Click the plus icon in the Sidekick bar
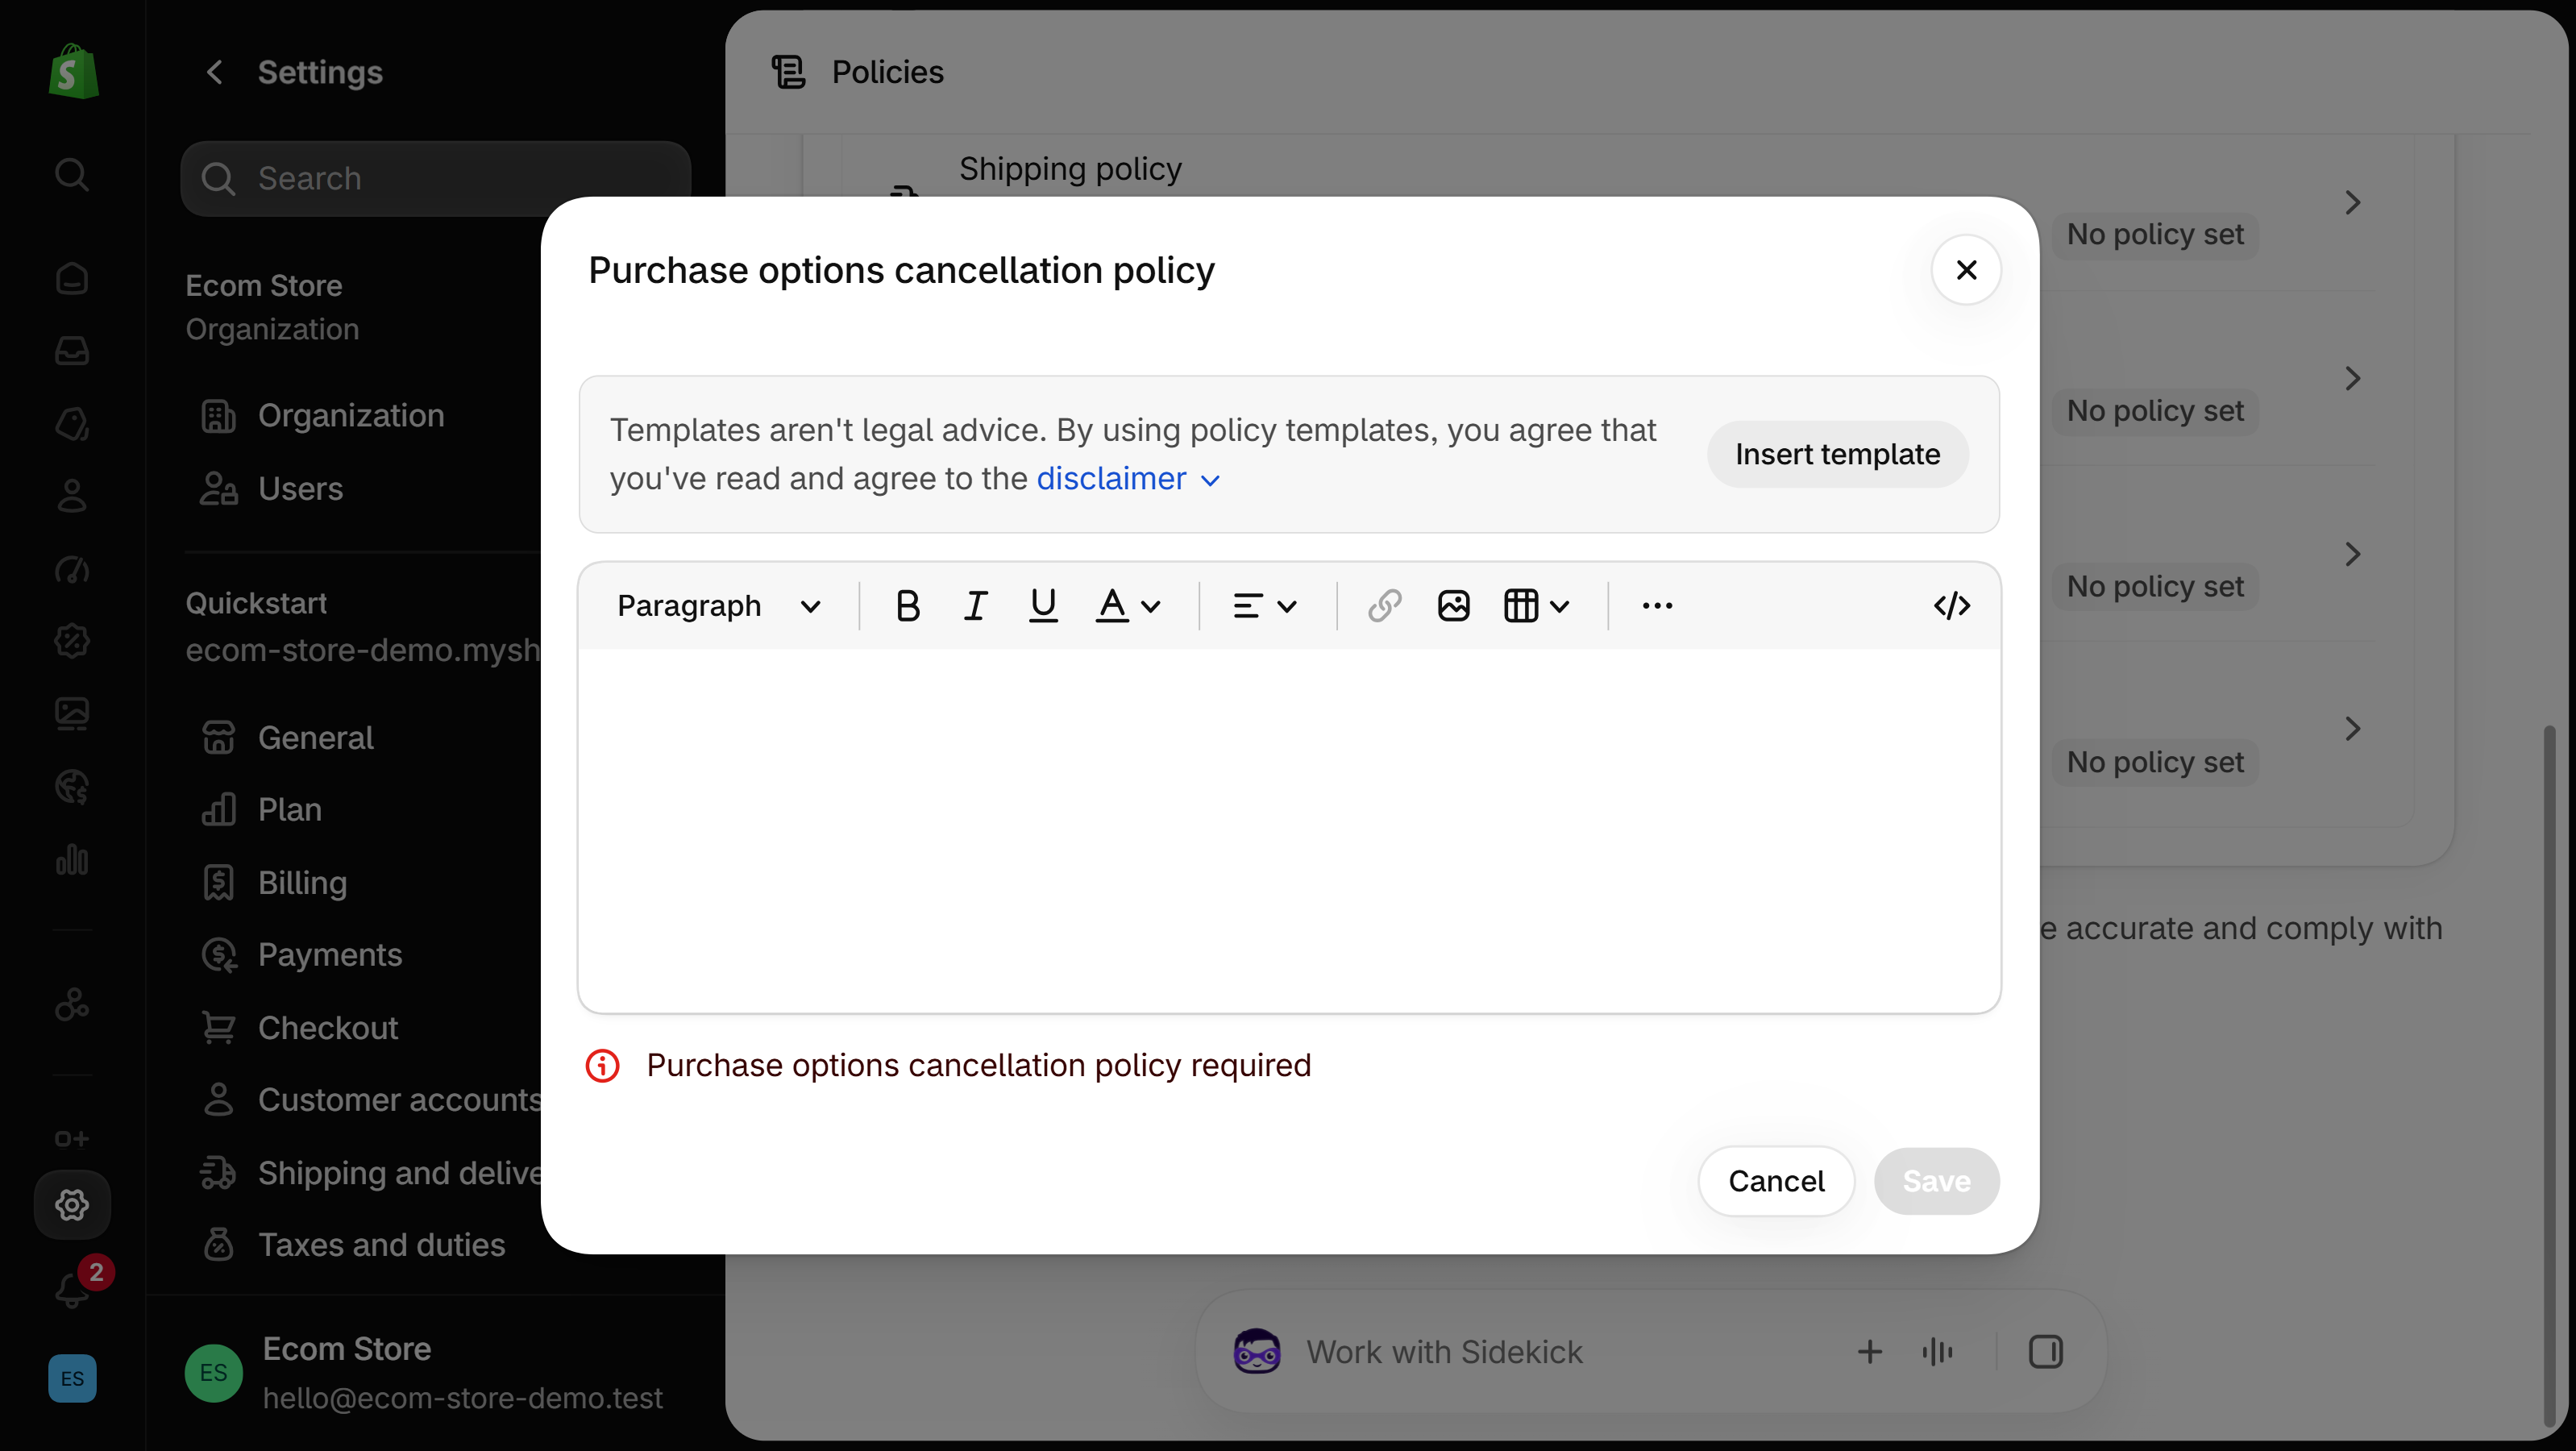Viewport: 2576px width, 1451px height. (x=1869, y=1352)
